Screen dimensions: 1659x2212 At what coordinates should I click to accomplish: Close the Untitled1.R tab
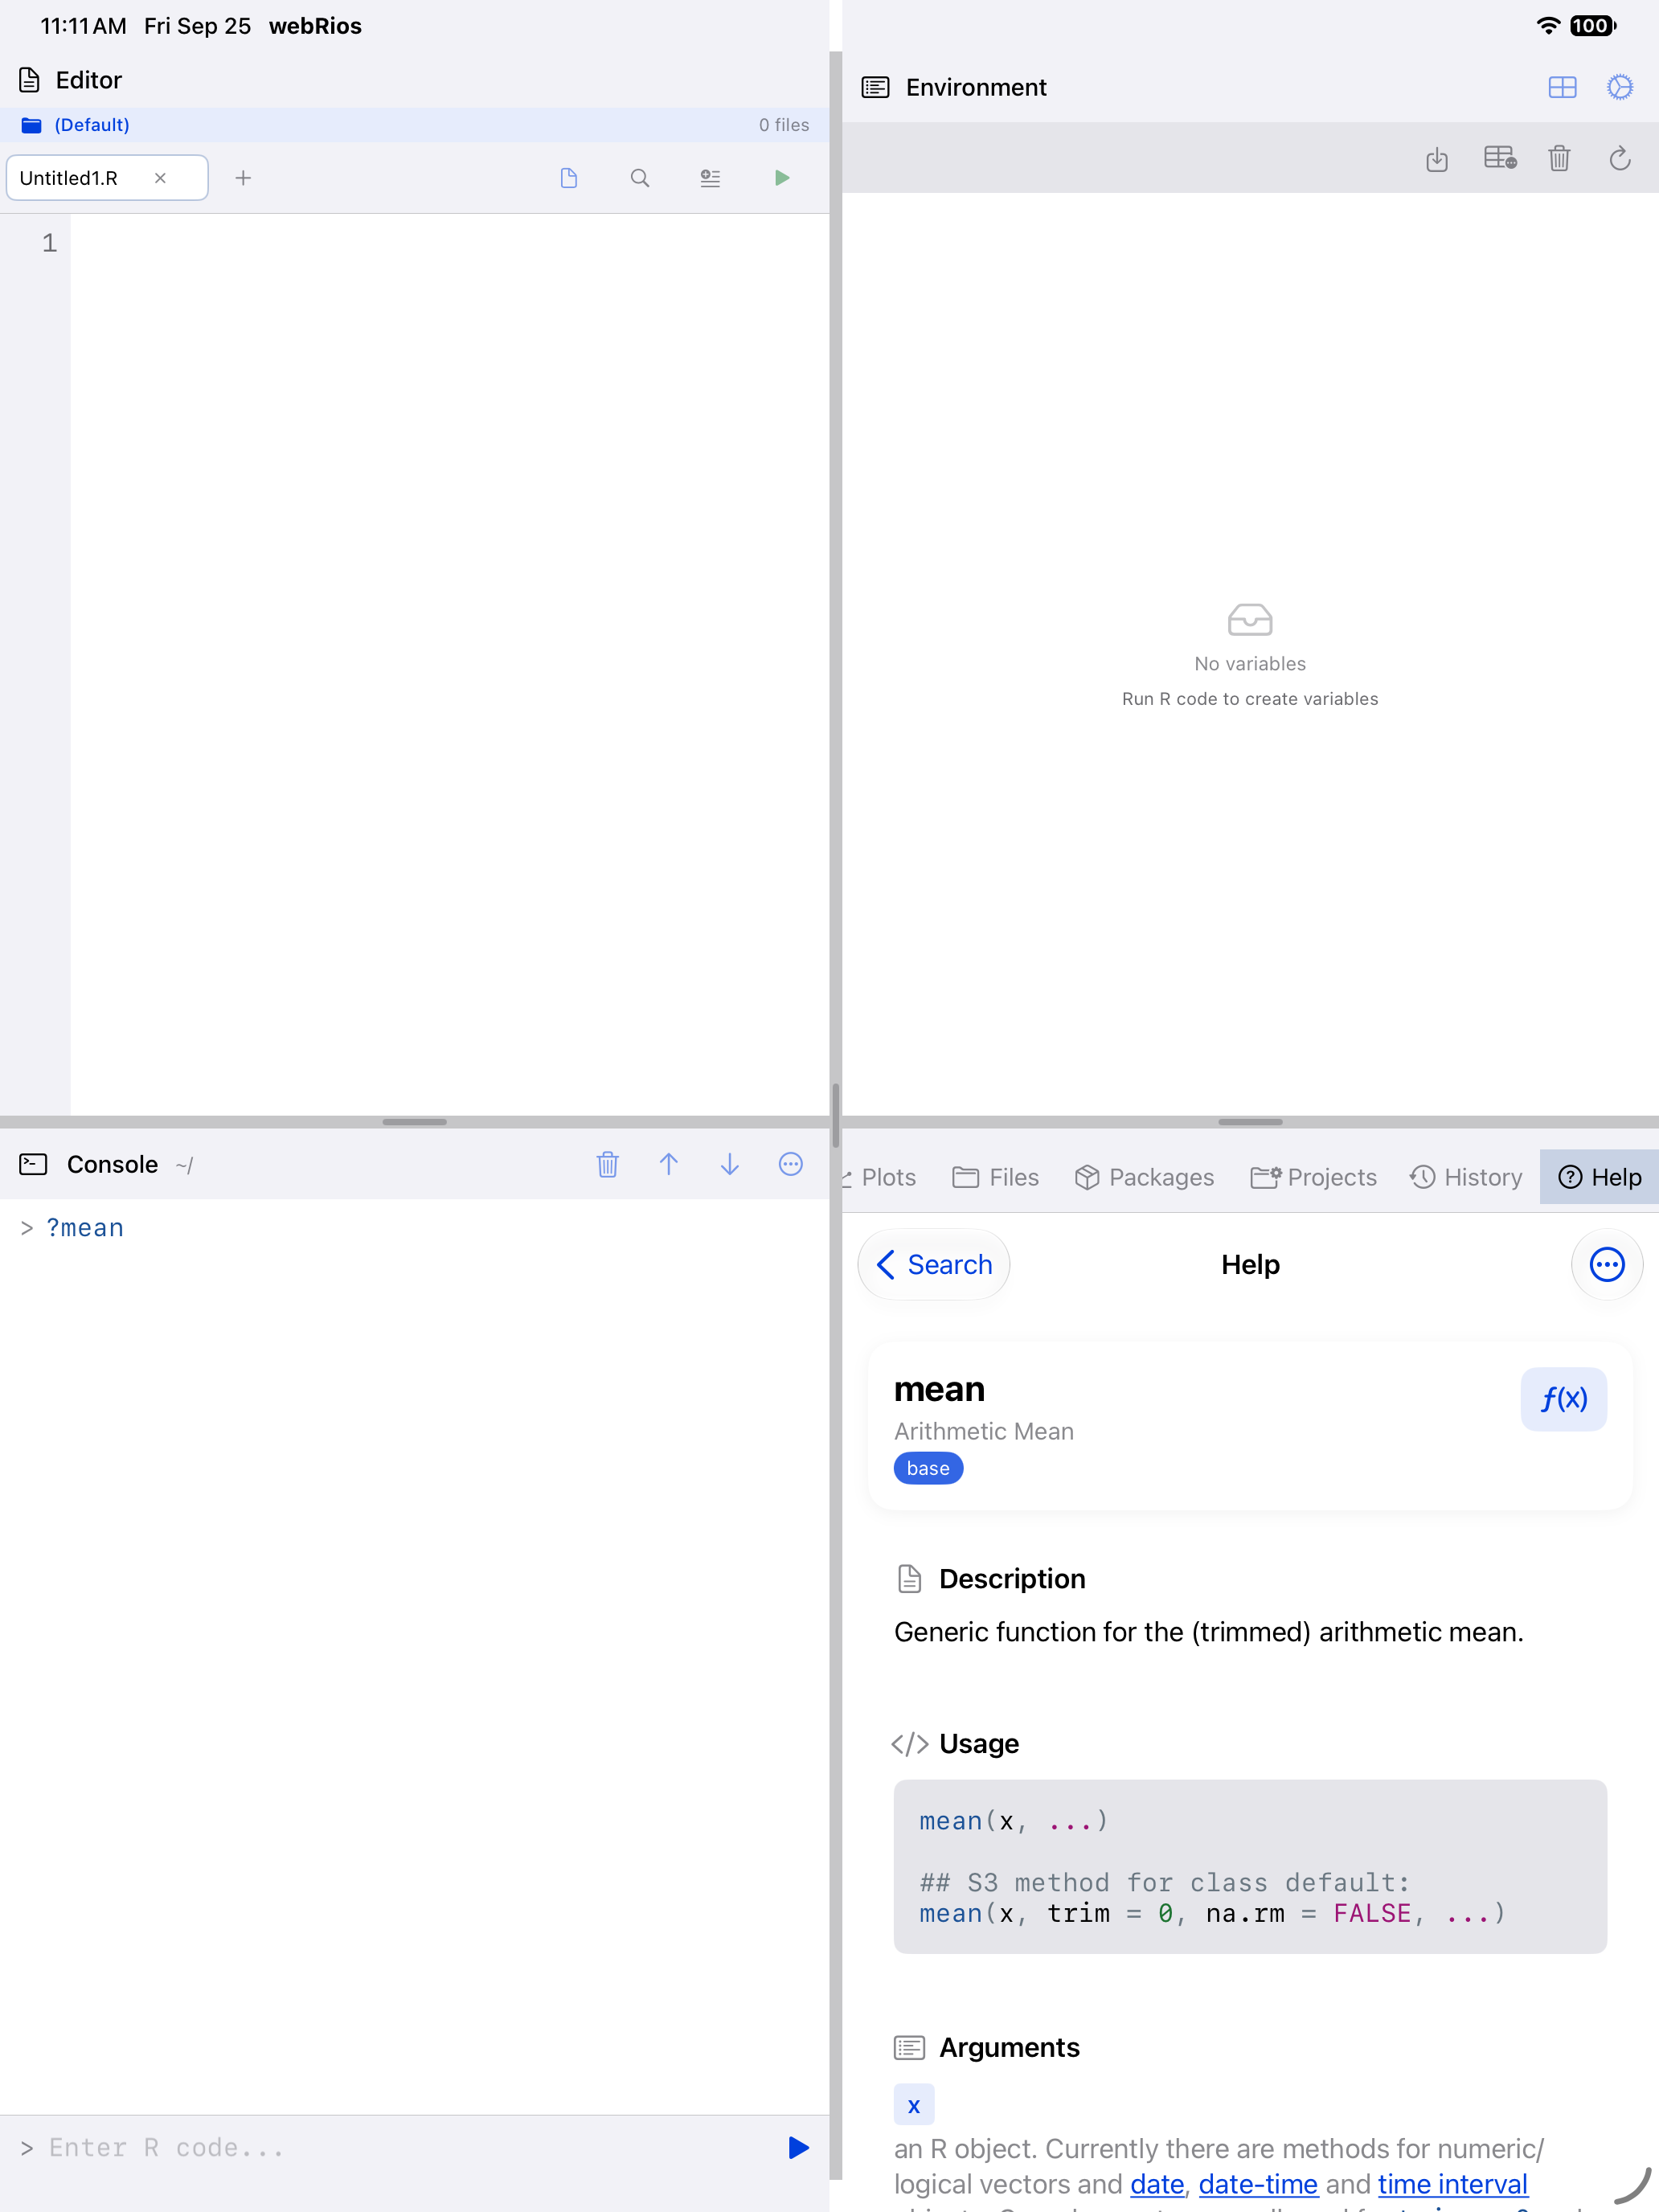click(x=160, y=178)
